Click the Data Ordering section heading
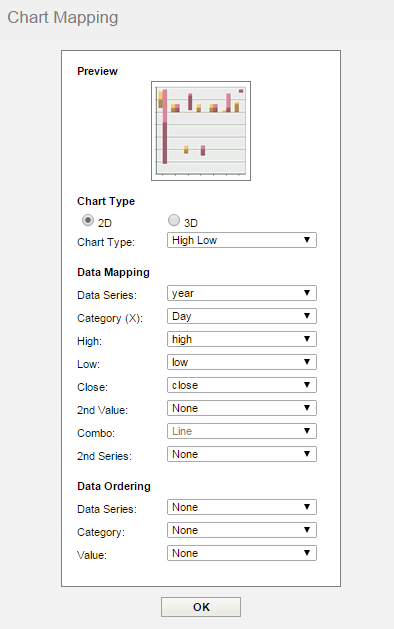 [114, 486]
